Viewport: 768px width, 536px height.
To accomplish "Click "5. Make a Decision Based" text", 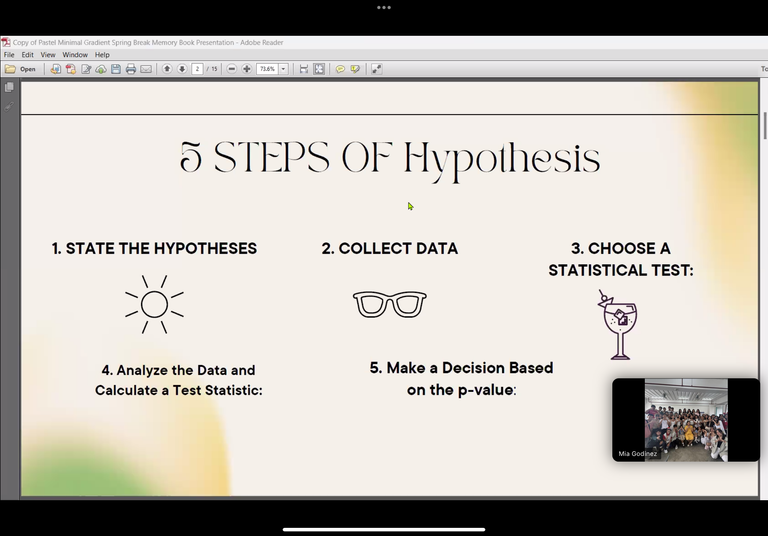I will point(461,368).
